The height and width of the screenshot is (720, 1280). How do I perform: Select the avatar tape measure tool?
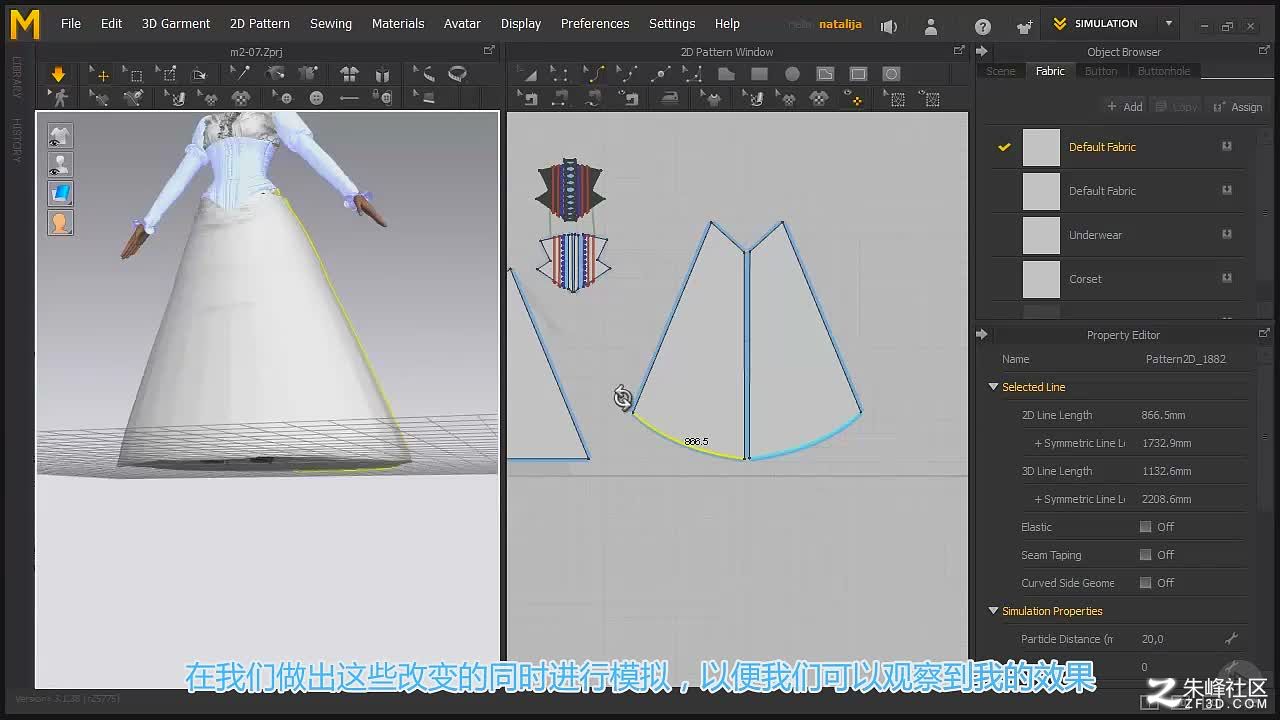tap(424, 74)
